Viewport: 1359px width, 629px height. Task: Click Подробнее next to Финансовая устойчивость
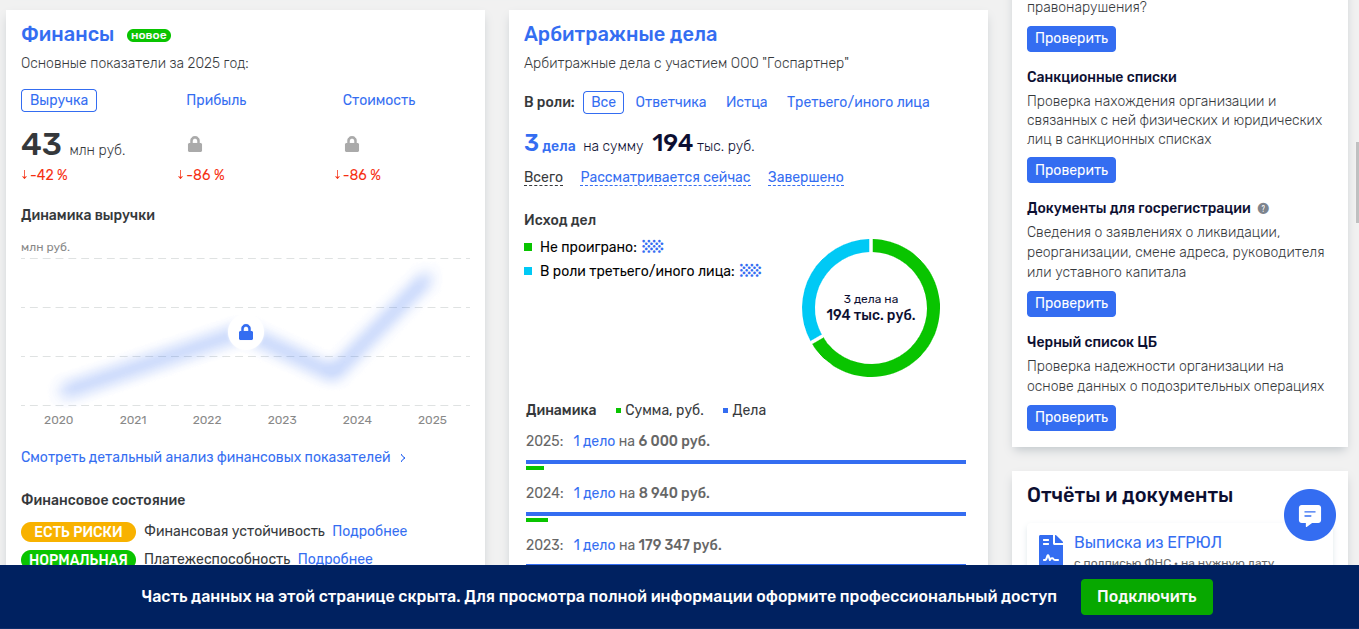pyautogui.click(x=369, y=531)
